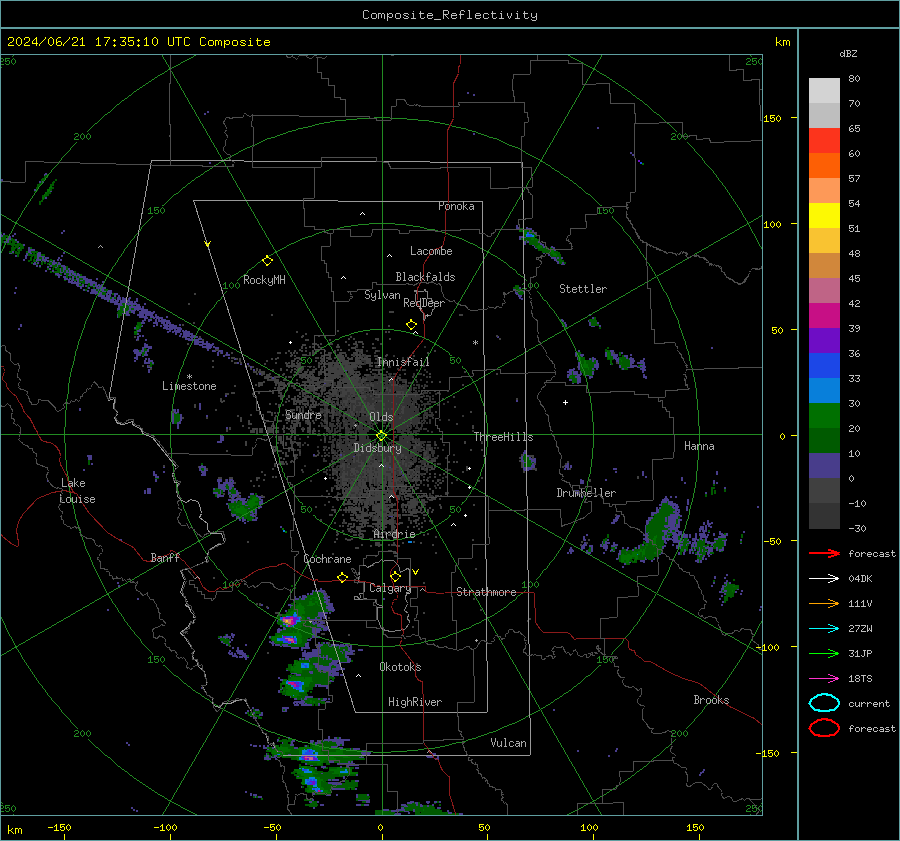900x841 pixels.
Task: Click yellow diamond marker above Calgary label
Action: [x=395, y=576]
